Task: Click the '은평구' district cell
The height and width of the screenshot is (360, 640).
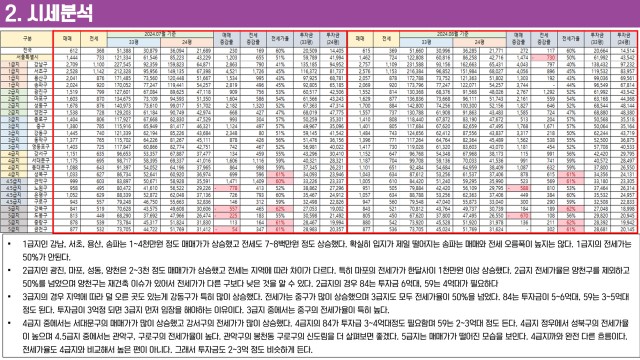Action: pyautogui.click(x=40, y=195)
